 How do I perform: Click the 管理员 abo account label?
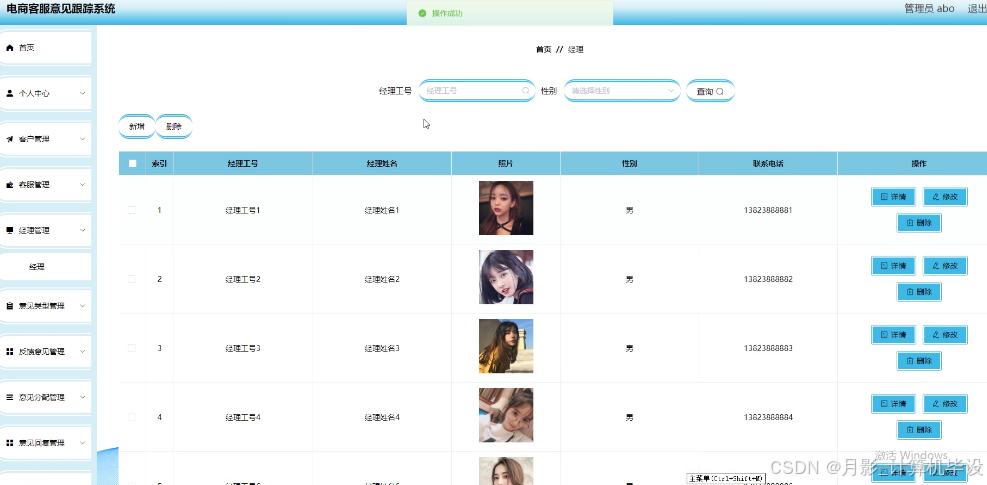[x=929, y=9]
